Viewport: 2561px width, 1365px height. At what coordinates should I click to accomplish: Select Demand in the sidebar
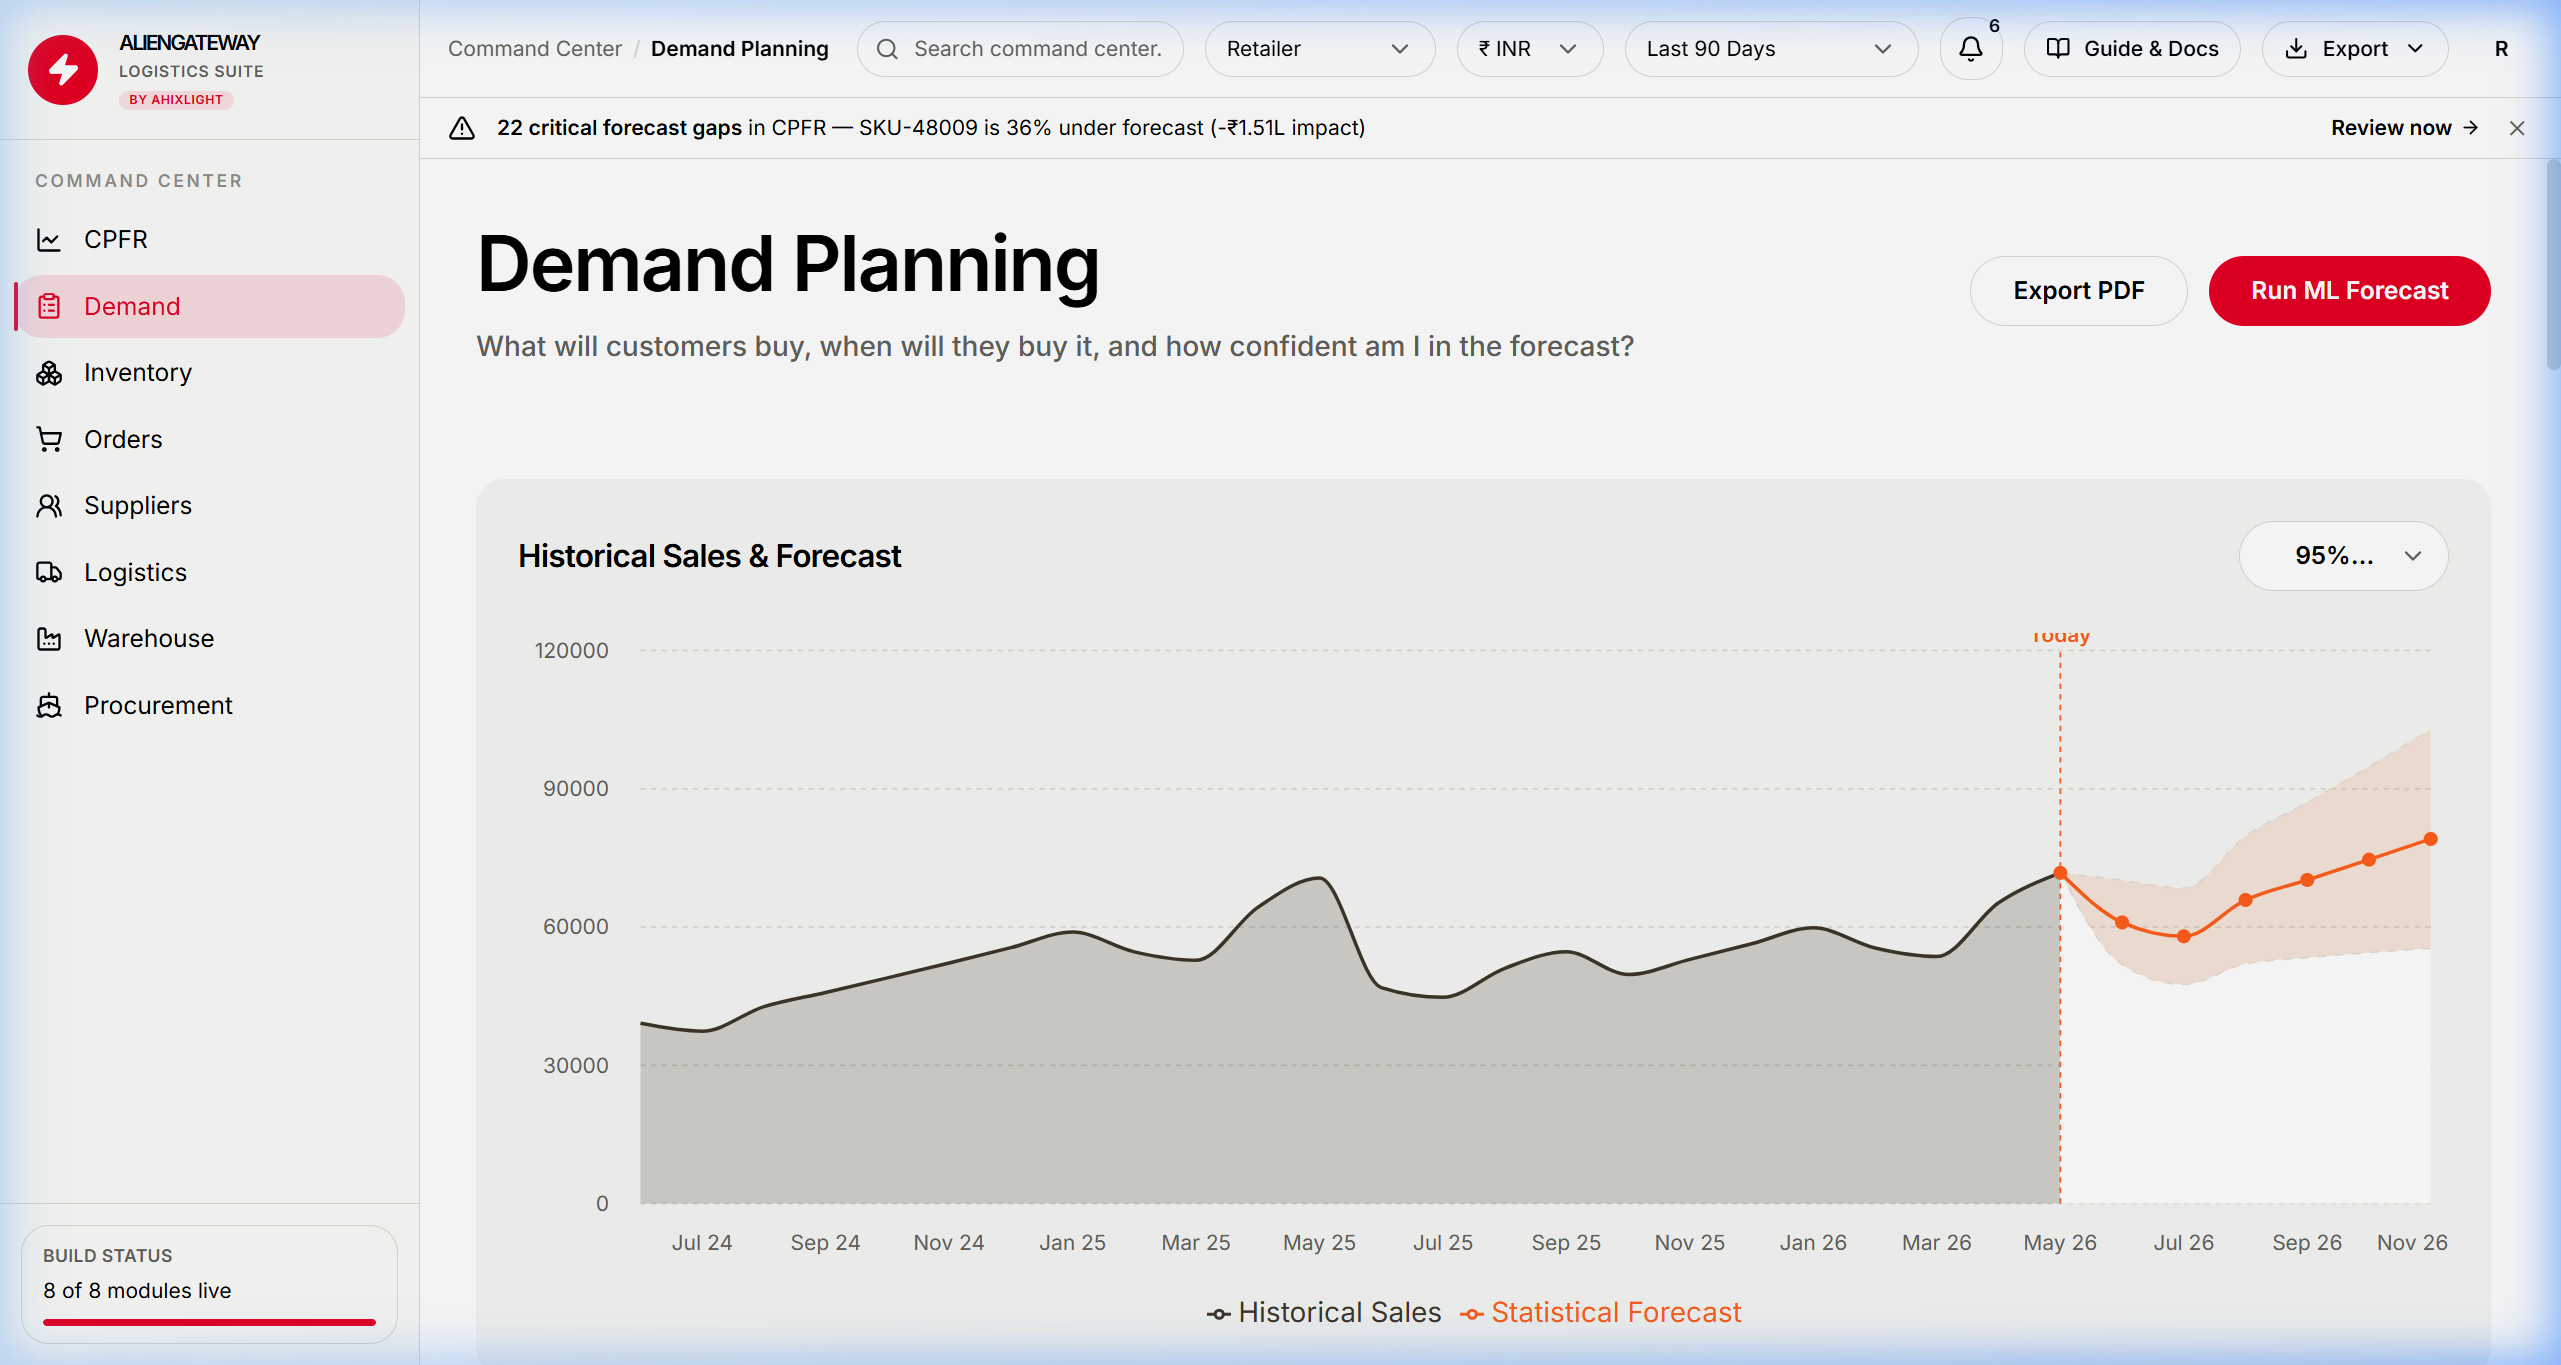[x=210, y=306]
